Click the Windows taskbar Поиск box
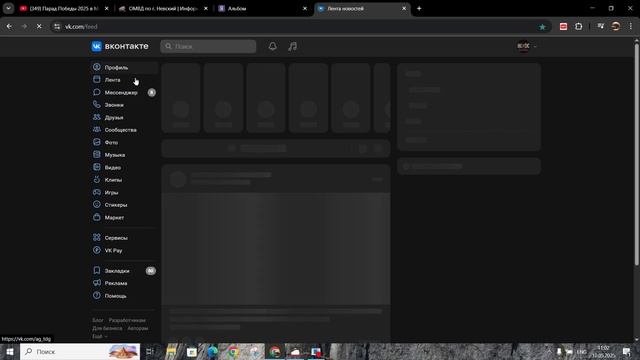 [80, 351]
